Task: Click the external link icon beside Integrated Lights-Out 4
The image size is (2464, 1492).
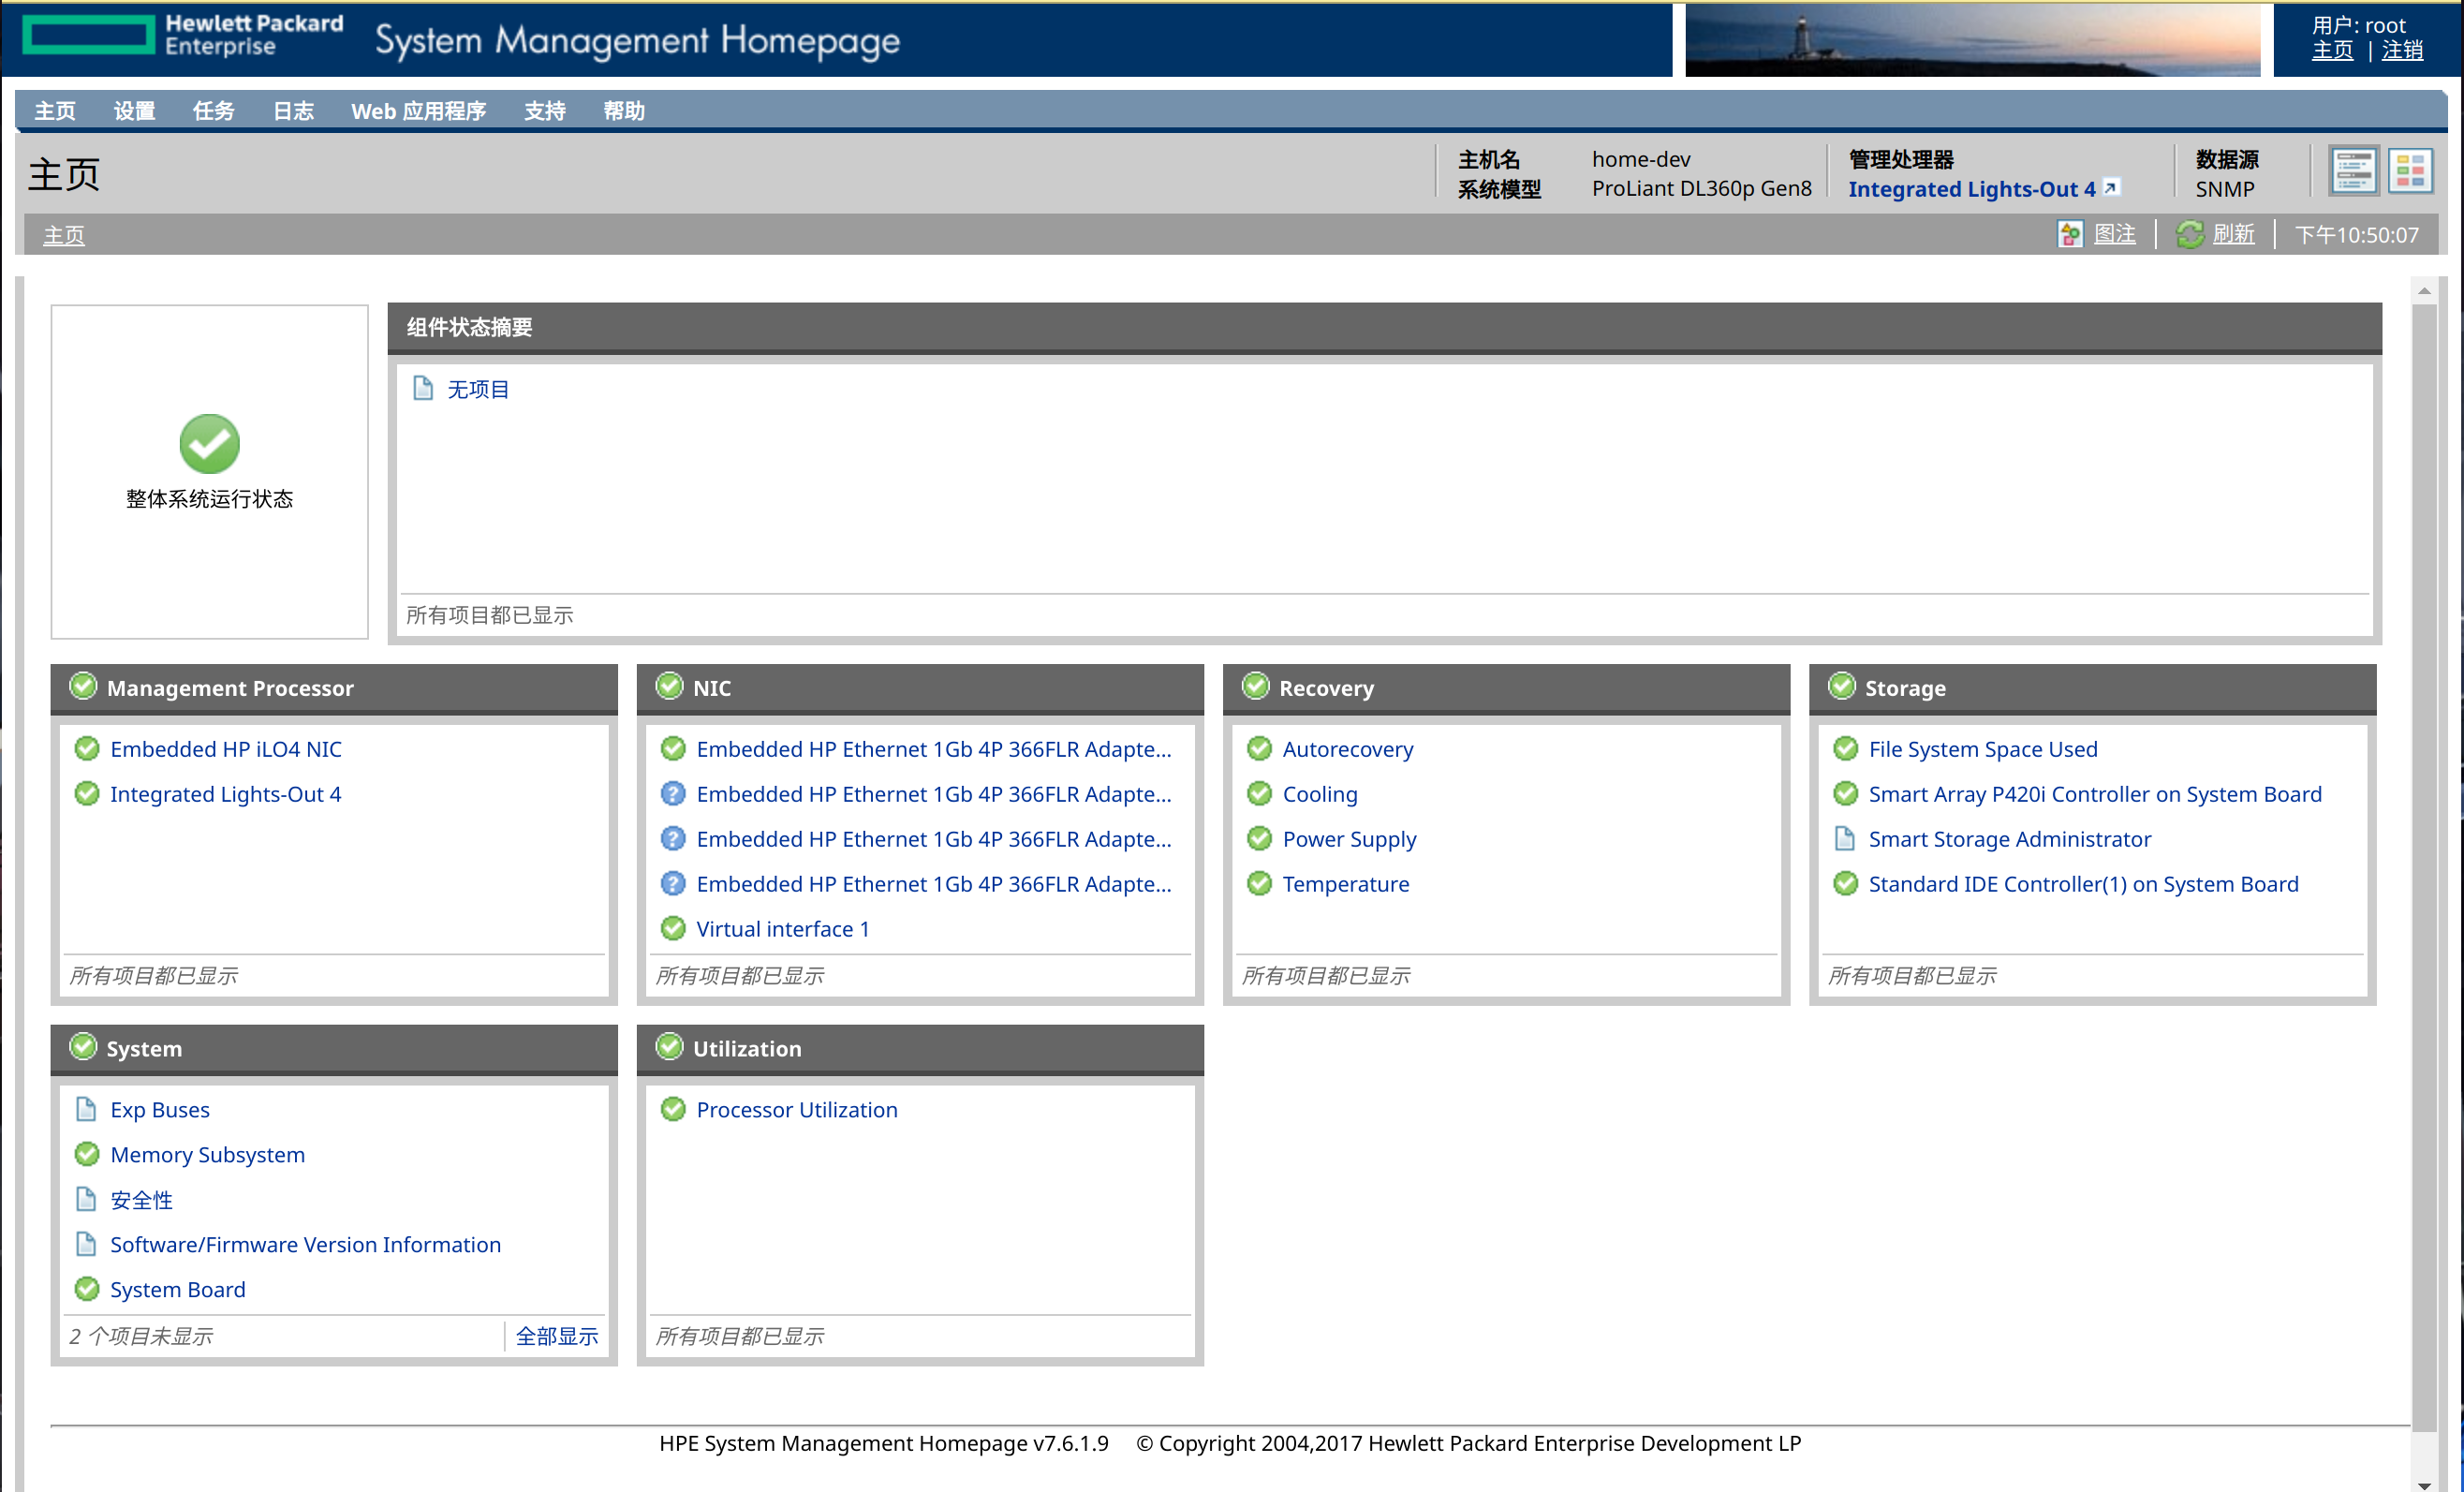Action: [2110, 188]
